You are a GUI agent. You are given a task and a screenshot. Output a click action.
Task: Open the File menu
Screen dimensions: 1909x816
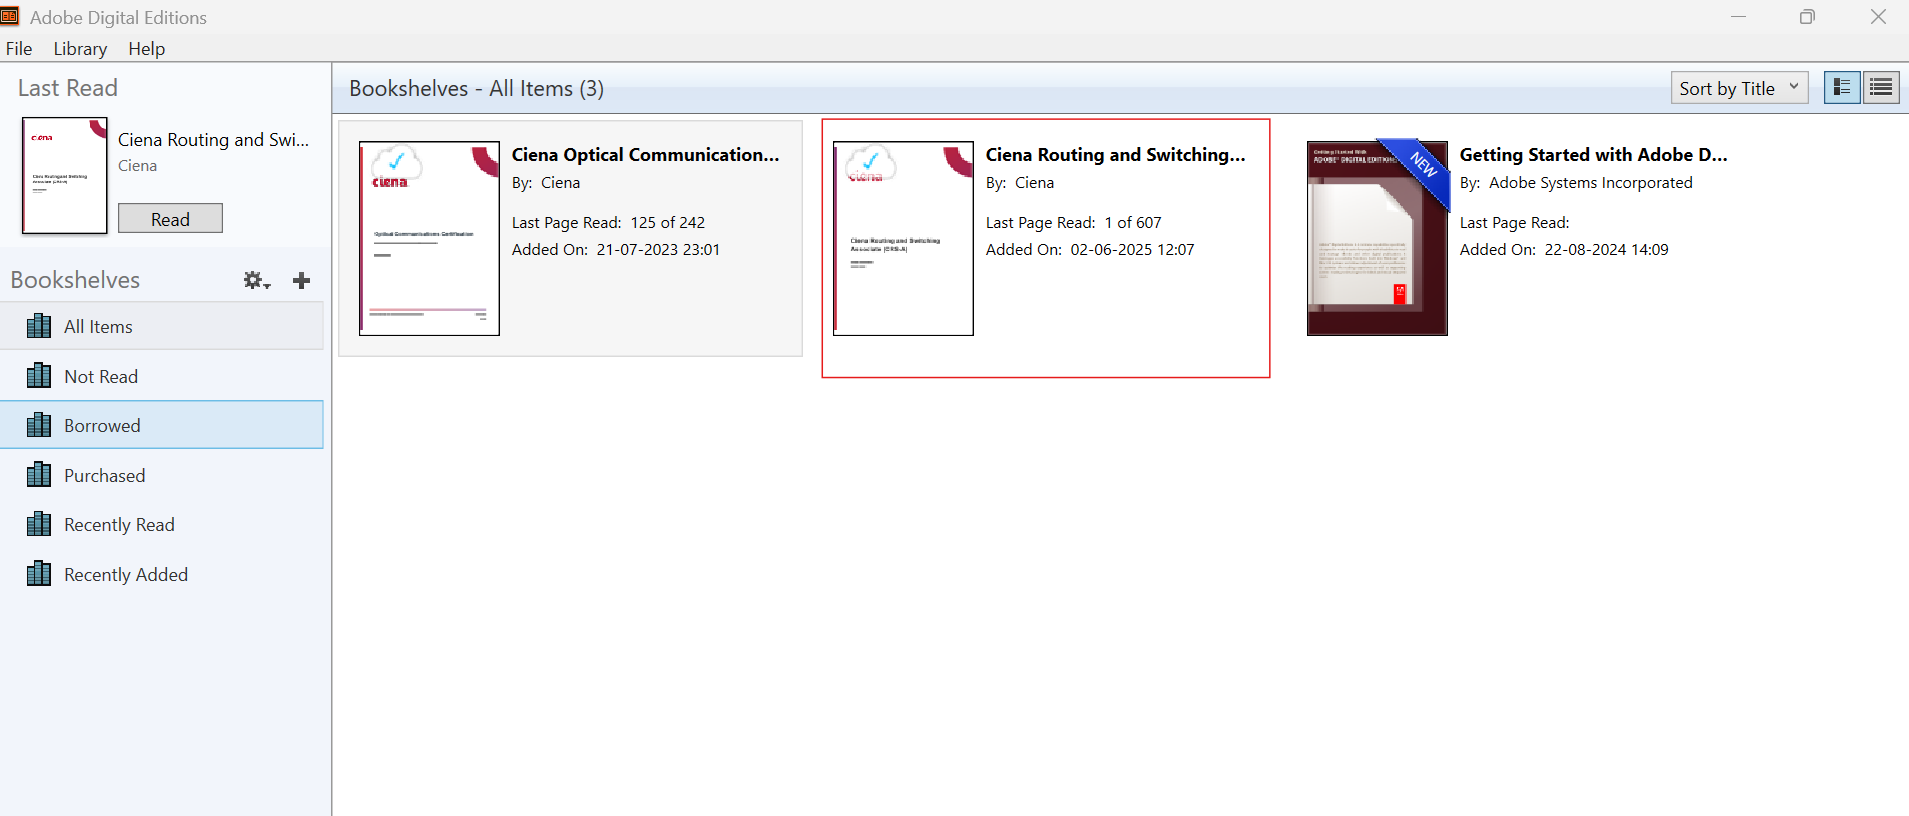[19, 49]
